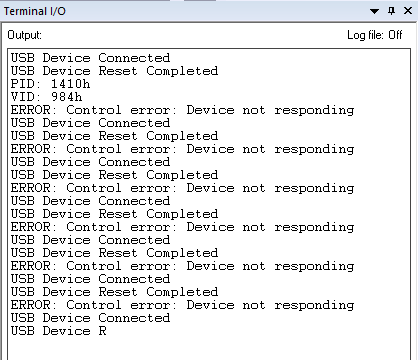Viewport: 420px width, 360px height.
Task: Click the USB Device Connected line above the partial line
Action: coord(90,318)
